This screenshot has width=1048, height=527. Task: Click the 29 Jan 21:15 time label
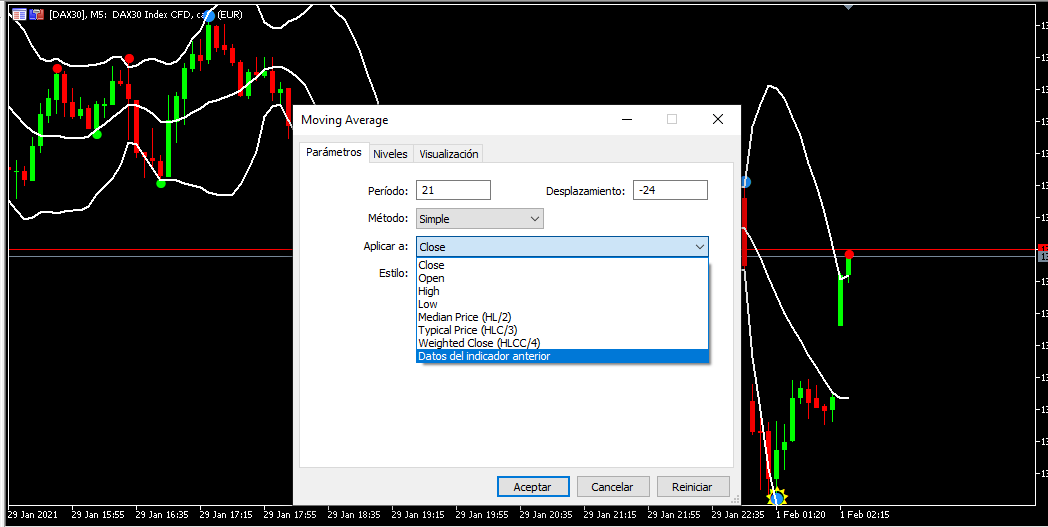tap(610, 514)
